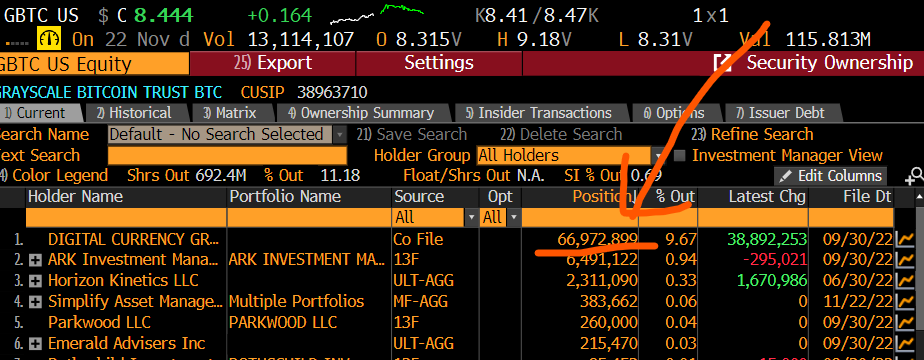Click Delete Search
924x360 pixels.
(561, 134)
